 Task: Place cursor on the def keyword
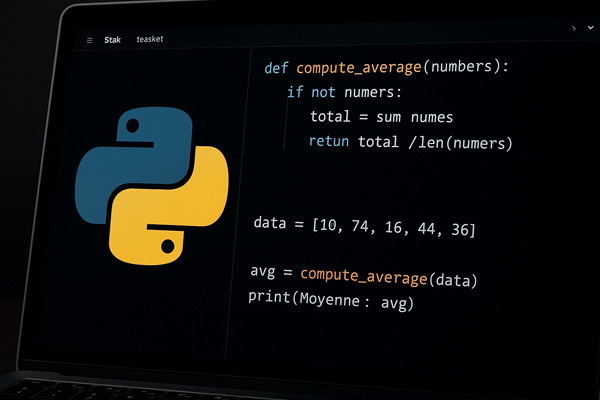pyautogui.click(x=277, y=68)
